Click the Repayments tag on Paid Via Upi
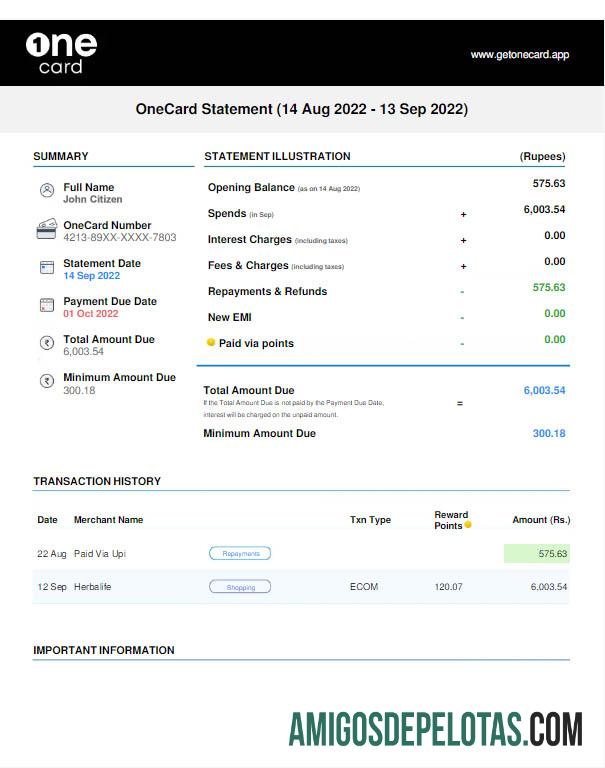 240,553
